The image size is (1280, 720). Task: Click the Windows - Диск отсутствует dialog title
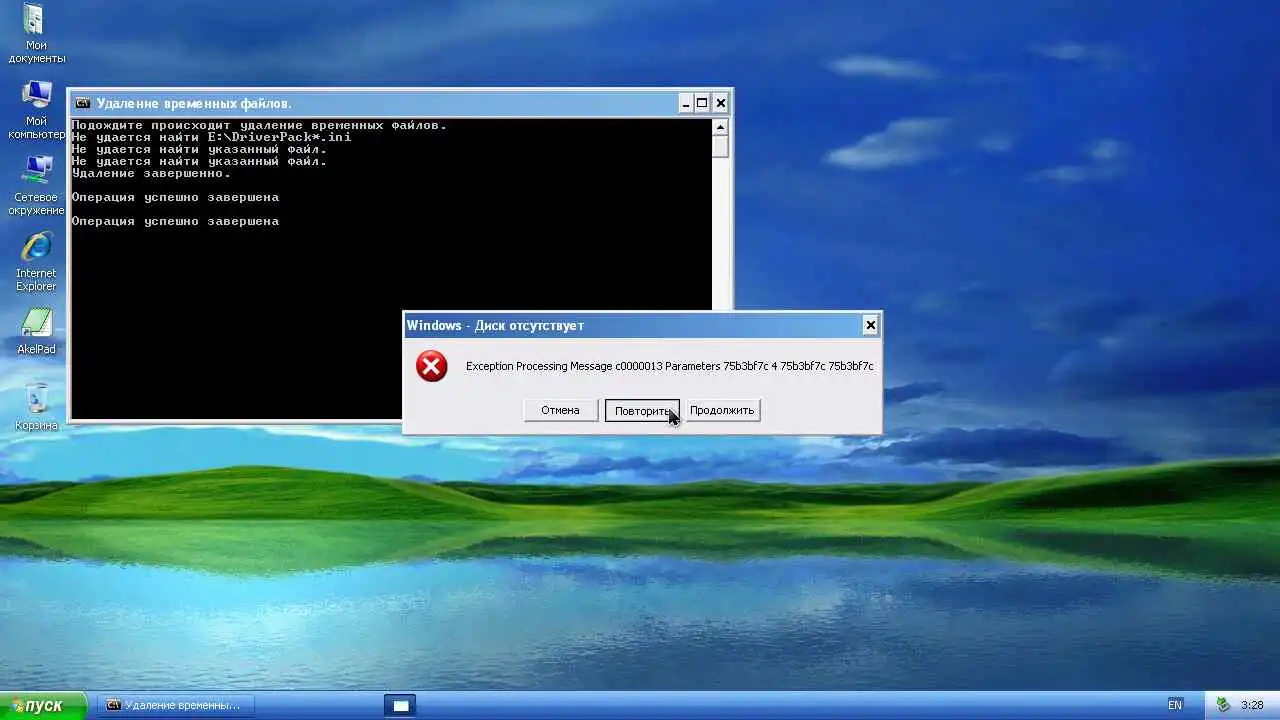click(495, 325)
